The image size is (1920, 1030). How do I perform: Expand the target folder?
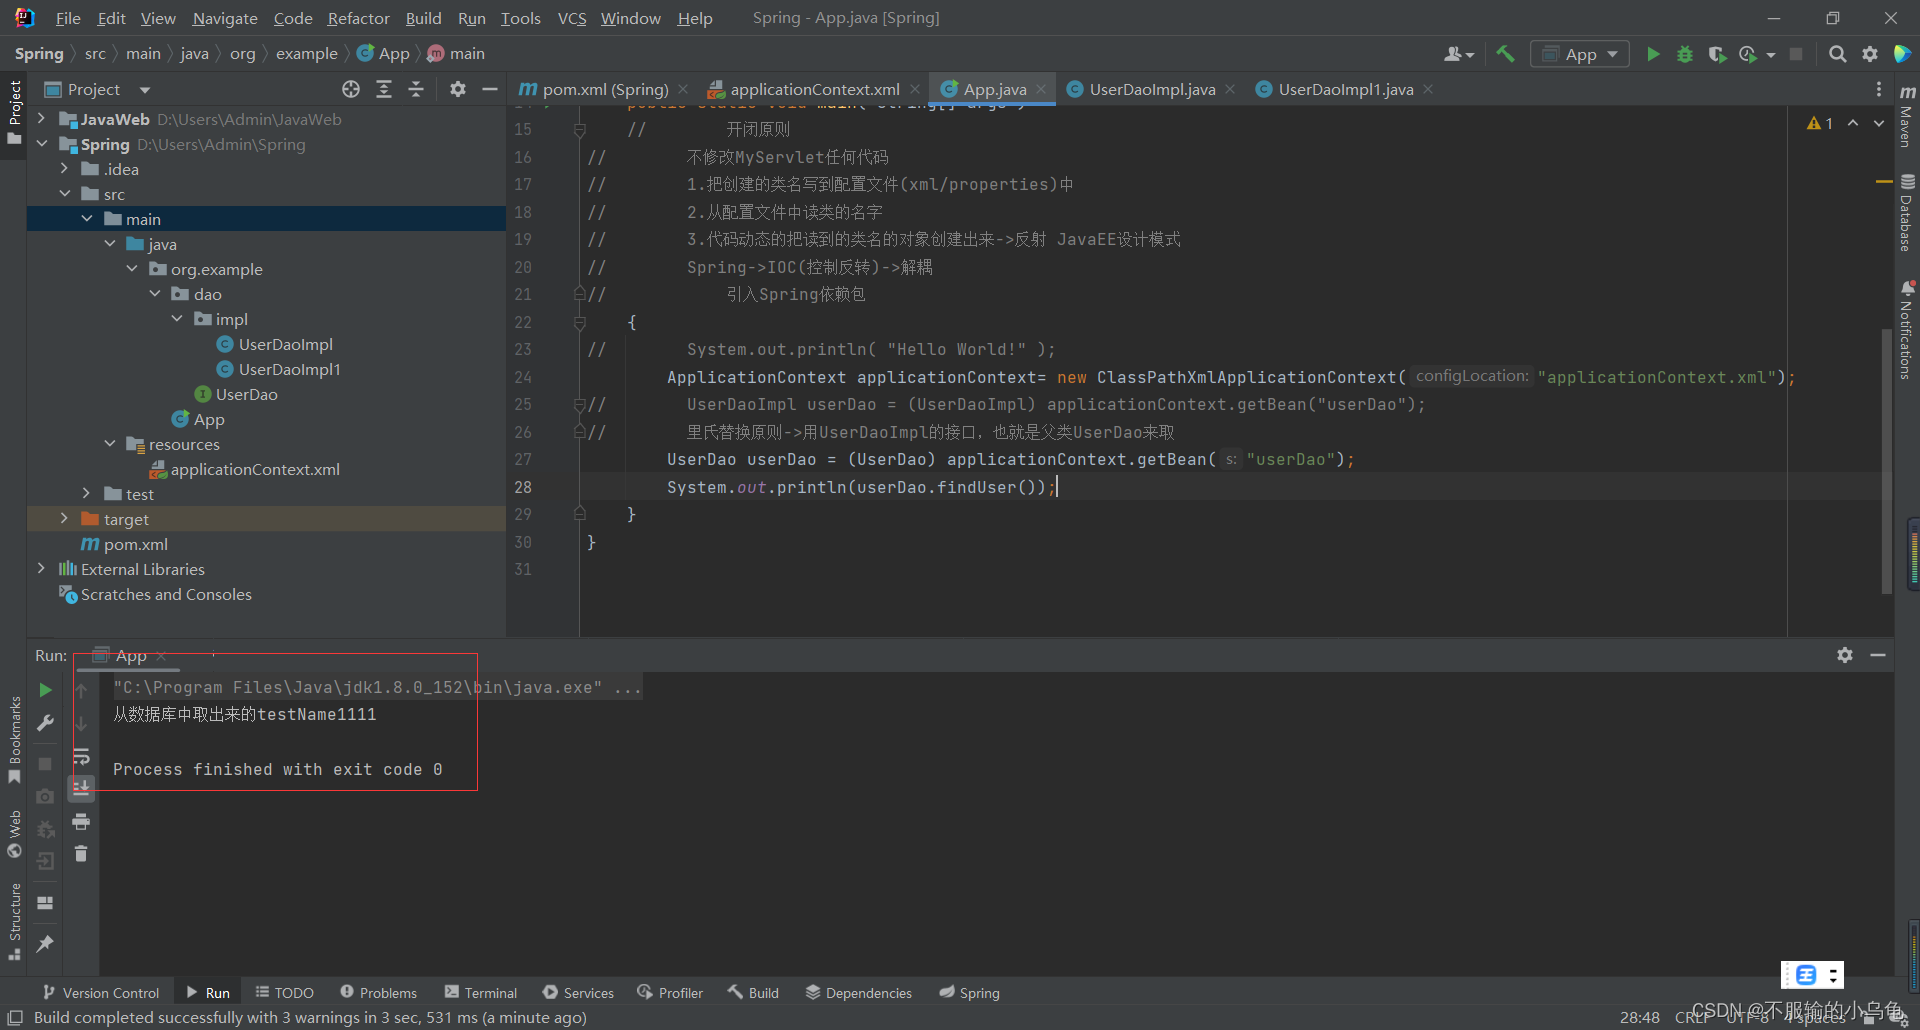pos(64,519)
